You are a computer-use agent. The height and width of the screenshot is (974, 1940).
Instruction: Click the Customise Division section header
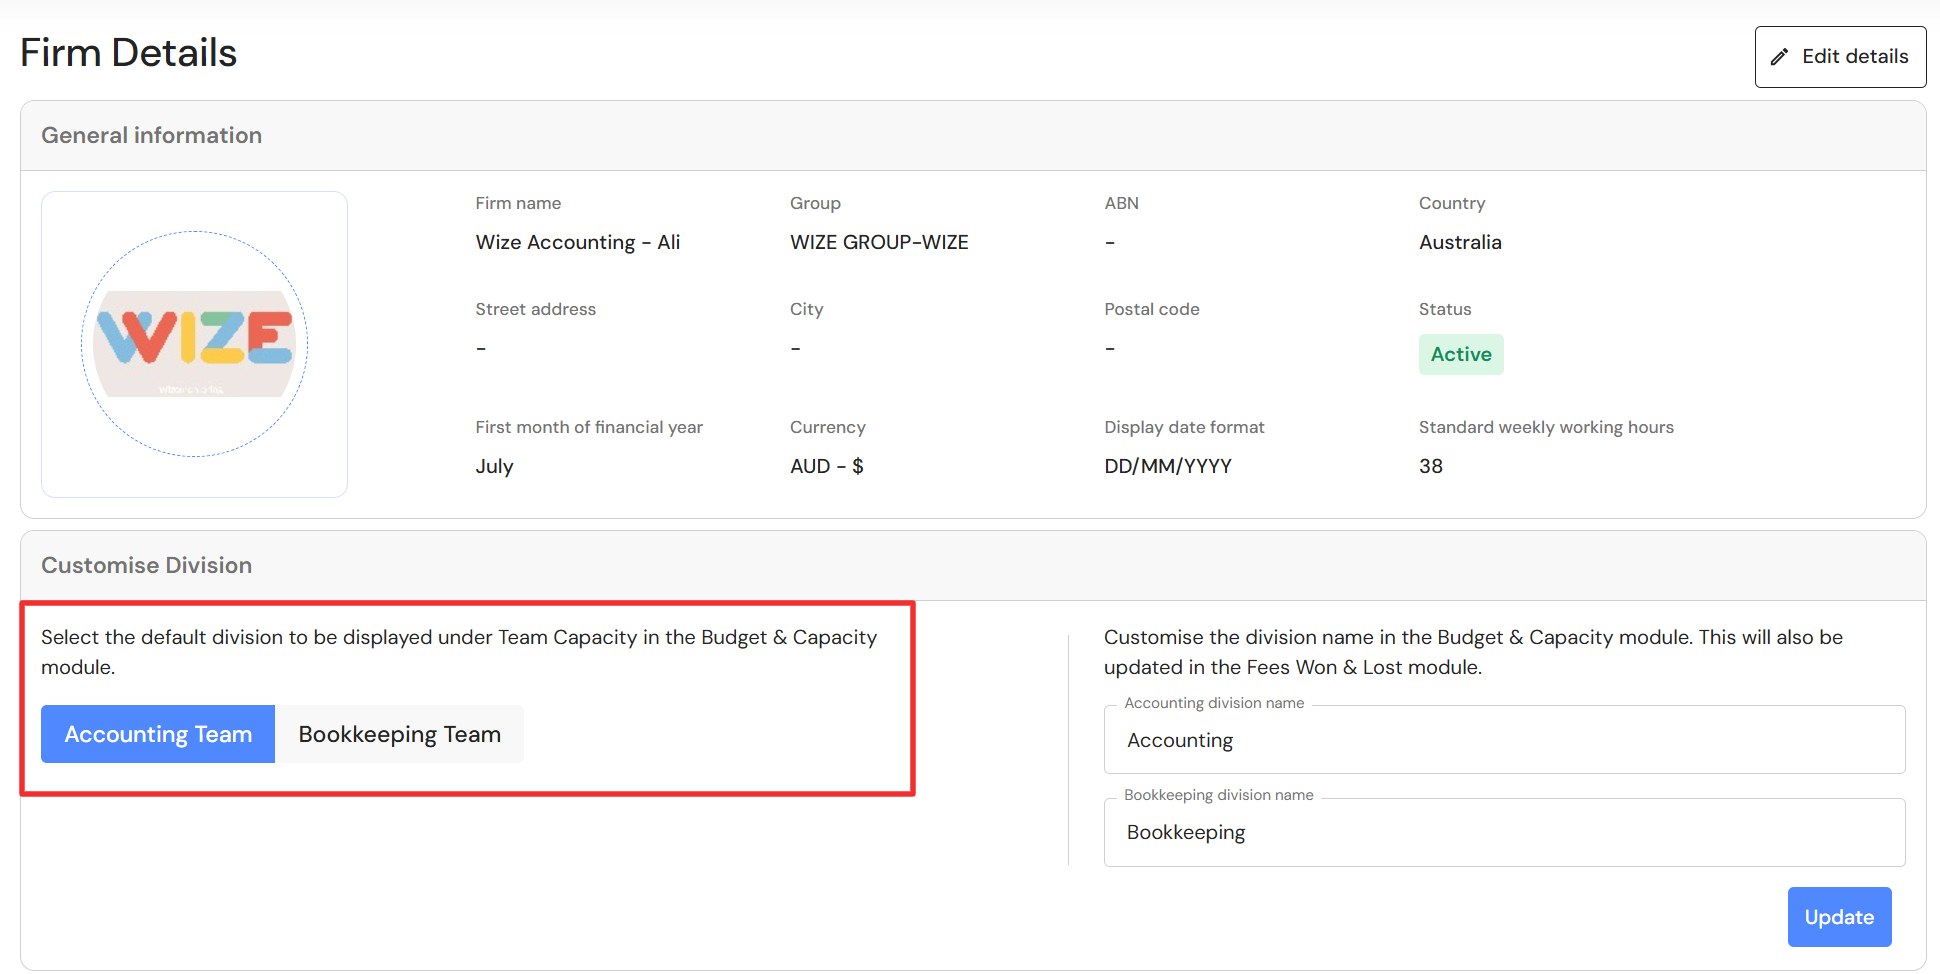coord(147,565)
